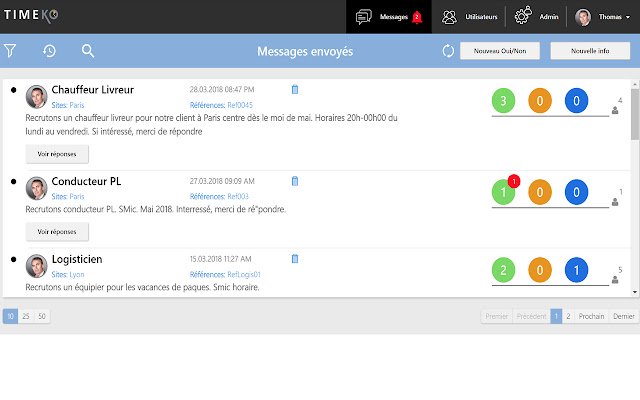The image size is (640, 400).
Task: Open the Conducteur PL message title
Action: (x=86, y=181)
